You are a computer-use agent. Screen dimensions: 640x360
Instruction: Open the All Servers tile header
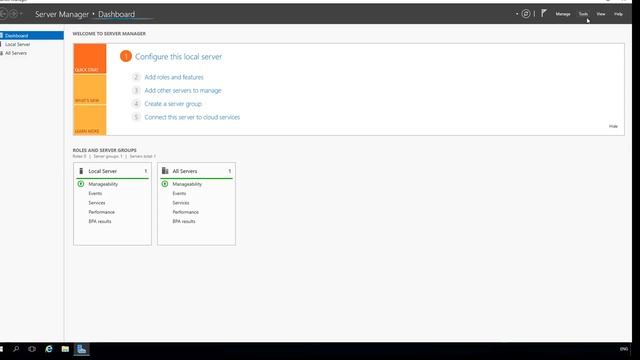pyautogui.click(x=196, y=171)
